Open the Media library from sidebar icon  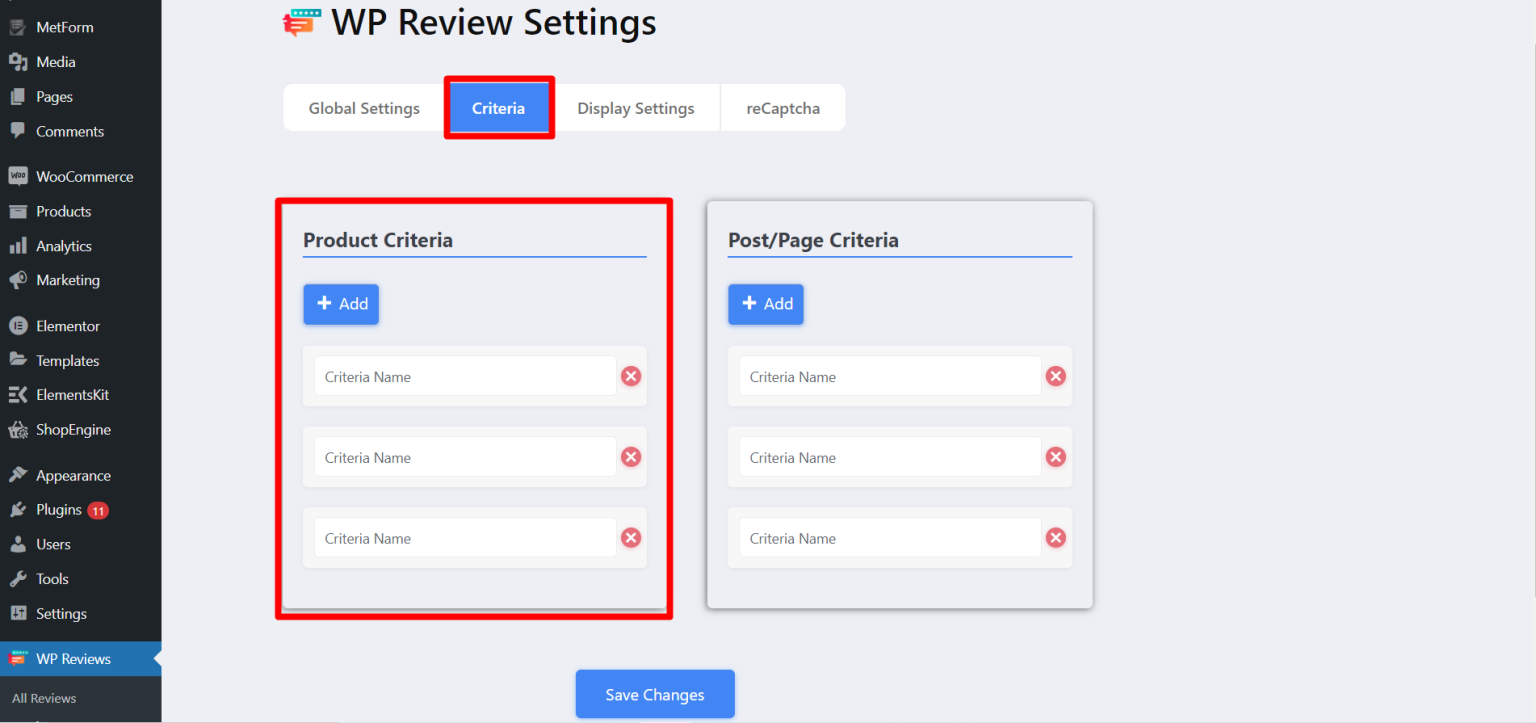click(20, 61)
